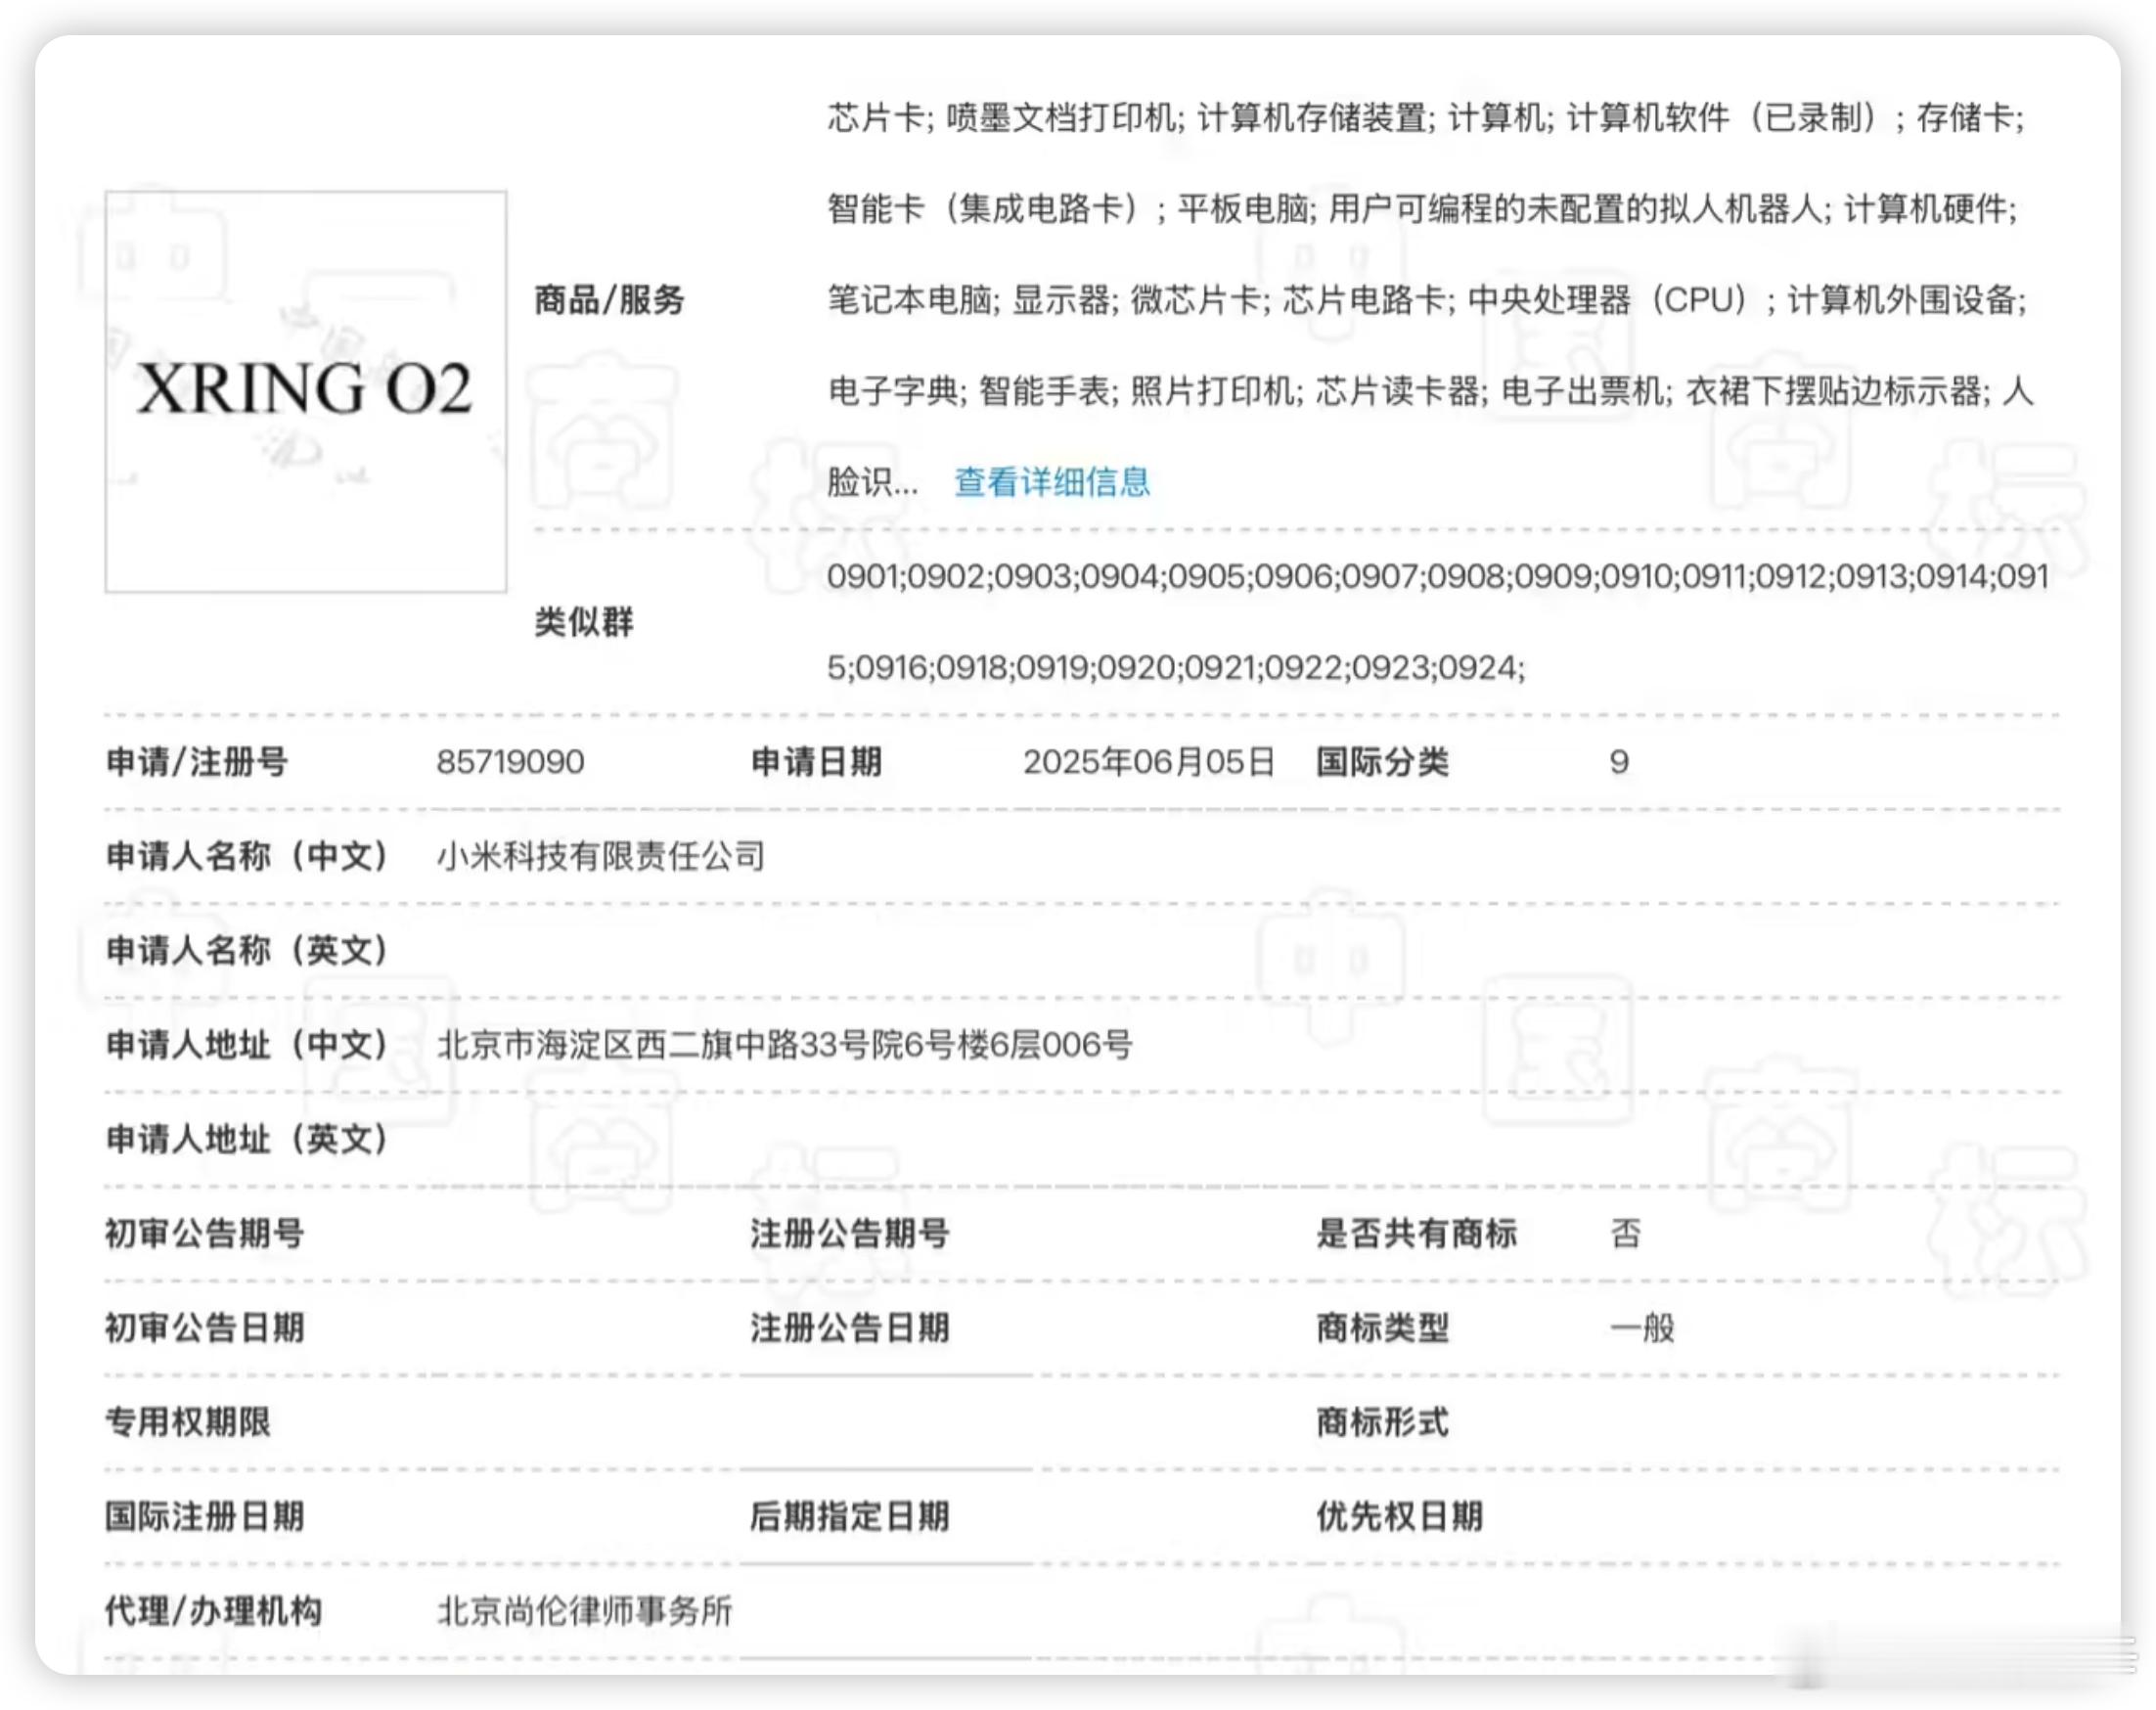Click the 类似群 label
The width and height of the screenshot is (2156, 1710).
(x=584, y=622)
